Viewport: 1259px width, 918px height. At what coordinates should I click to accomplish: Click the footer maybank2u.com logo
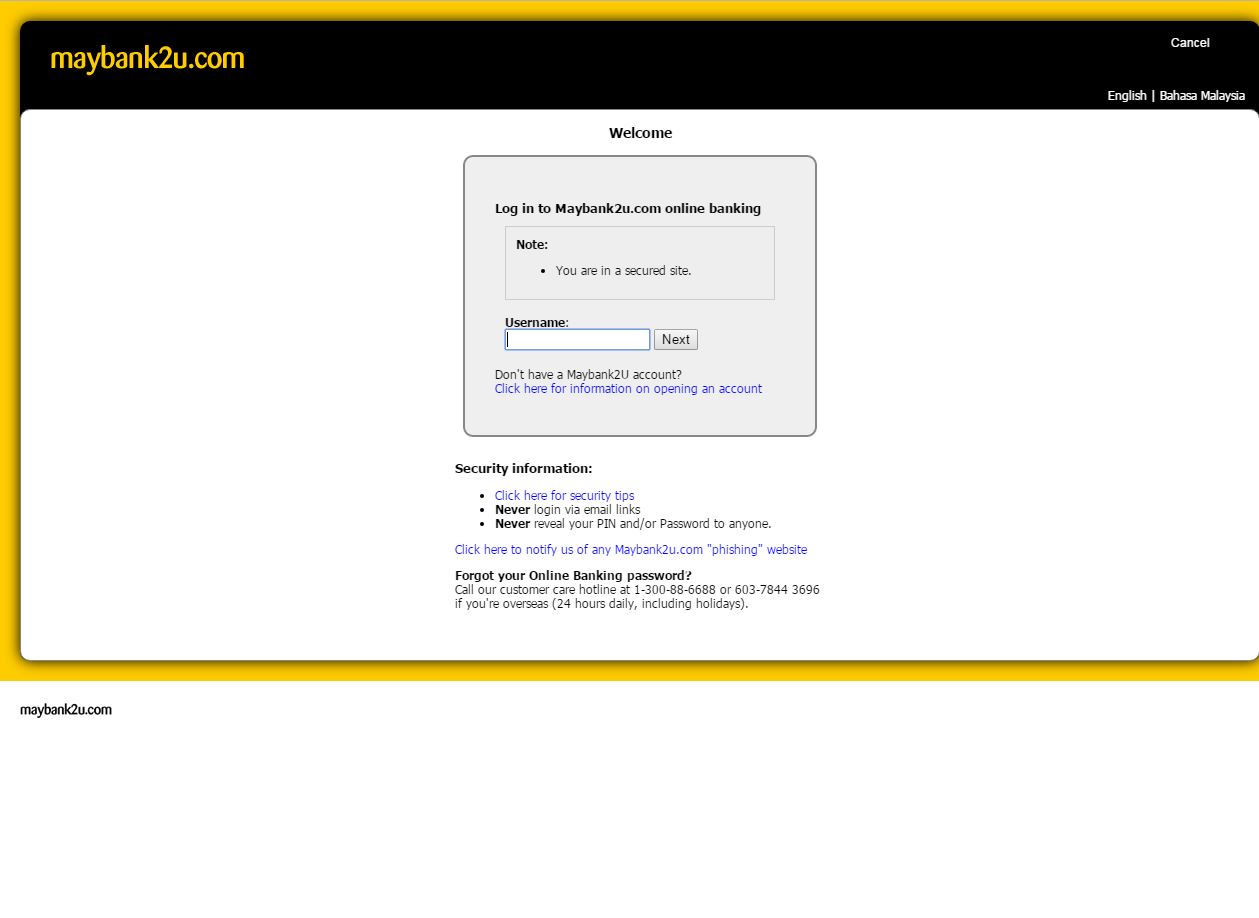point(66,710)
